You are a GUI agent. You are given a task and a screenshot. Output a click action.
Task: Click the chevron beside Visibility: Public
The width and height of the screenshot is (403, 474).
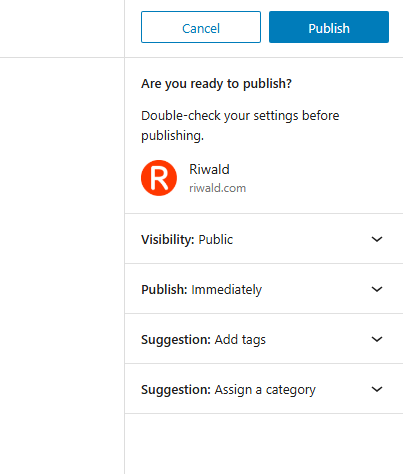point(377,239)
